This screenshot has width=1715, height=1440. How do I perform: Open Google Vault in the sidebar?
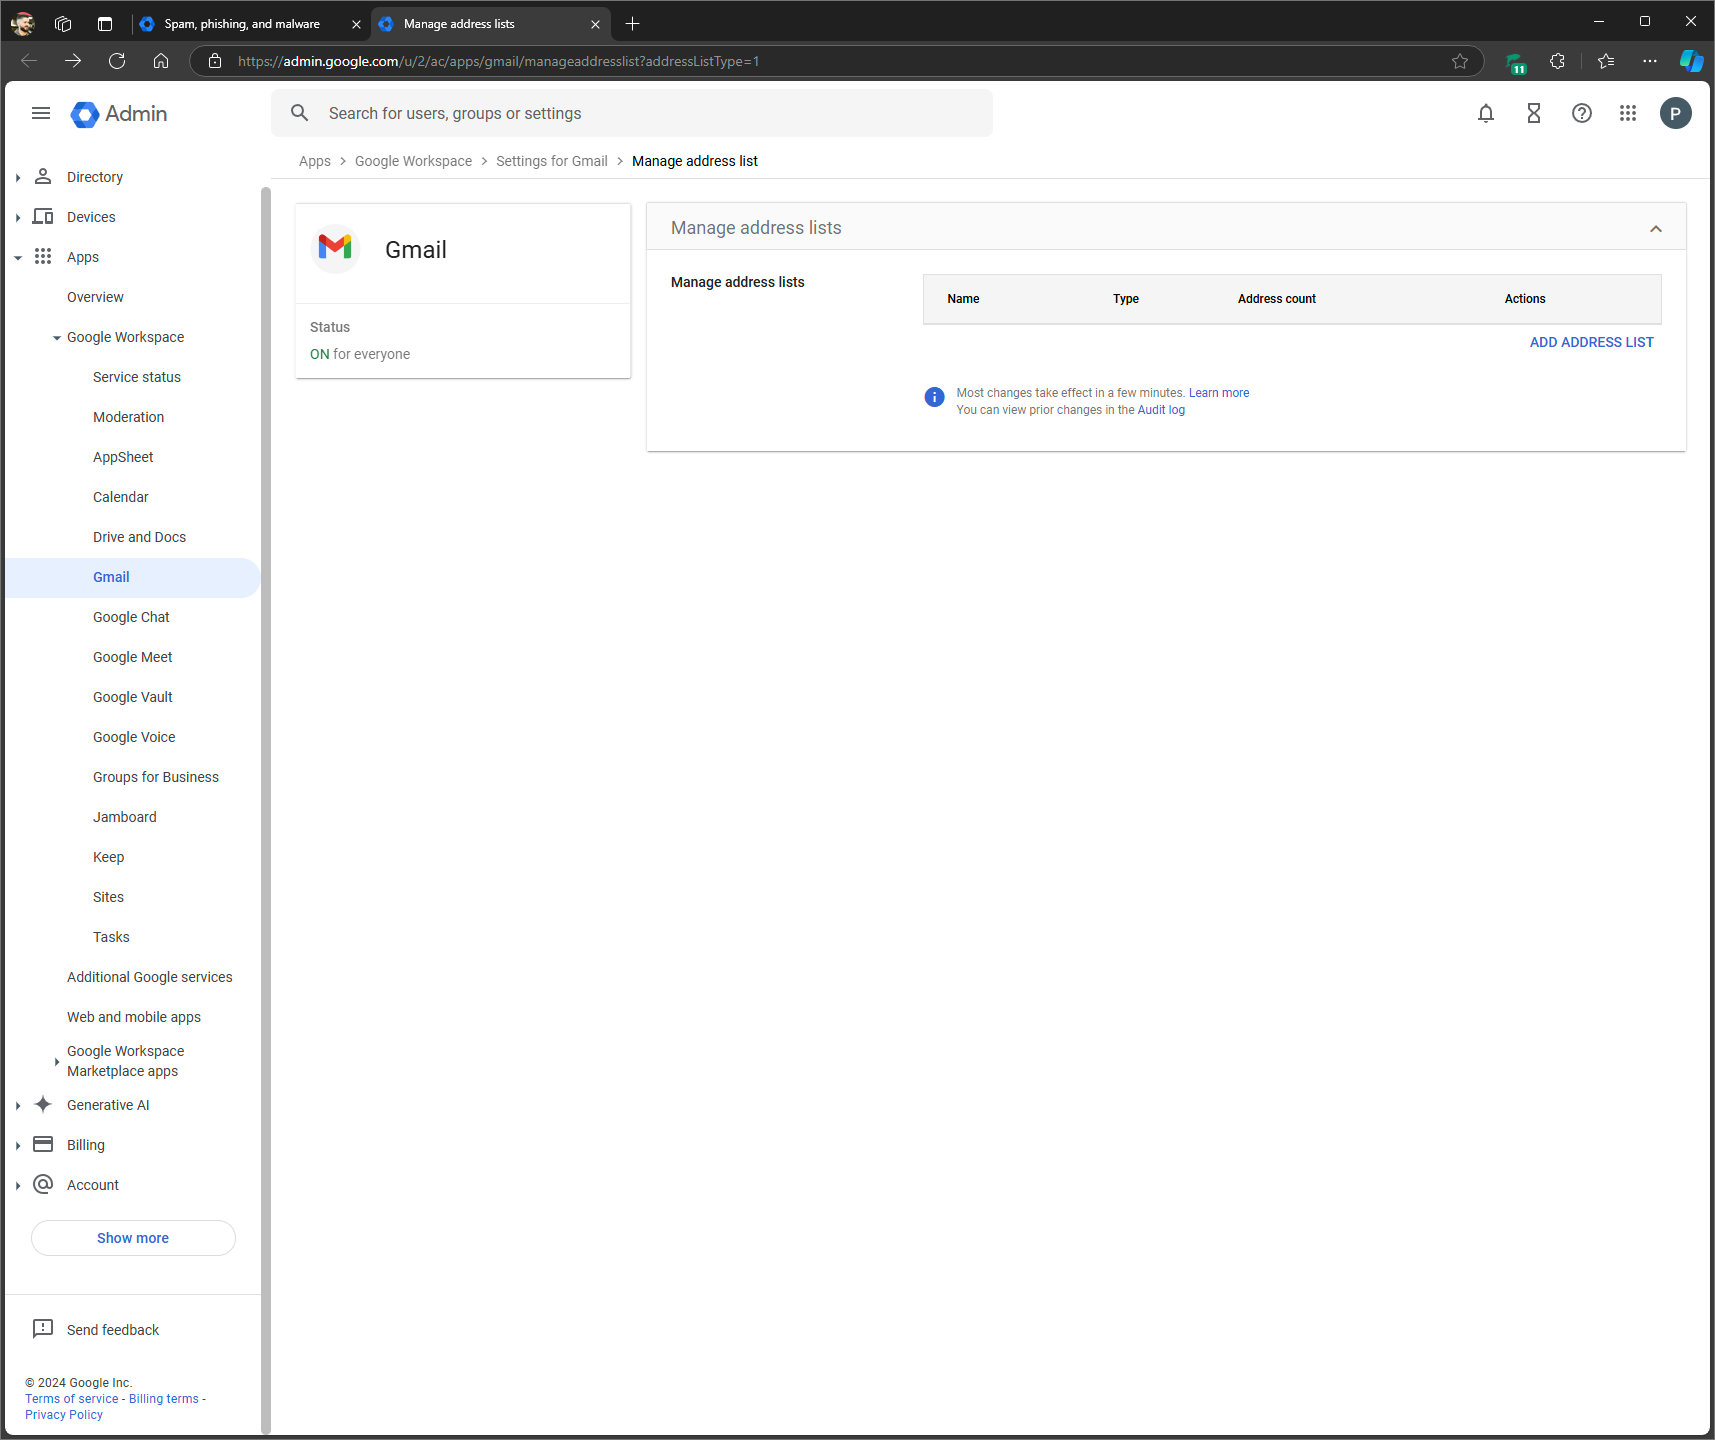pyautogui.click(x=133, y=697)
